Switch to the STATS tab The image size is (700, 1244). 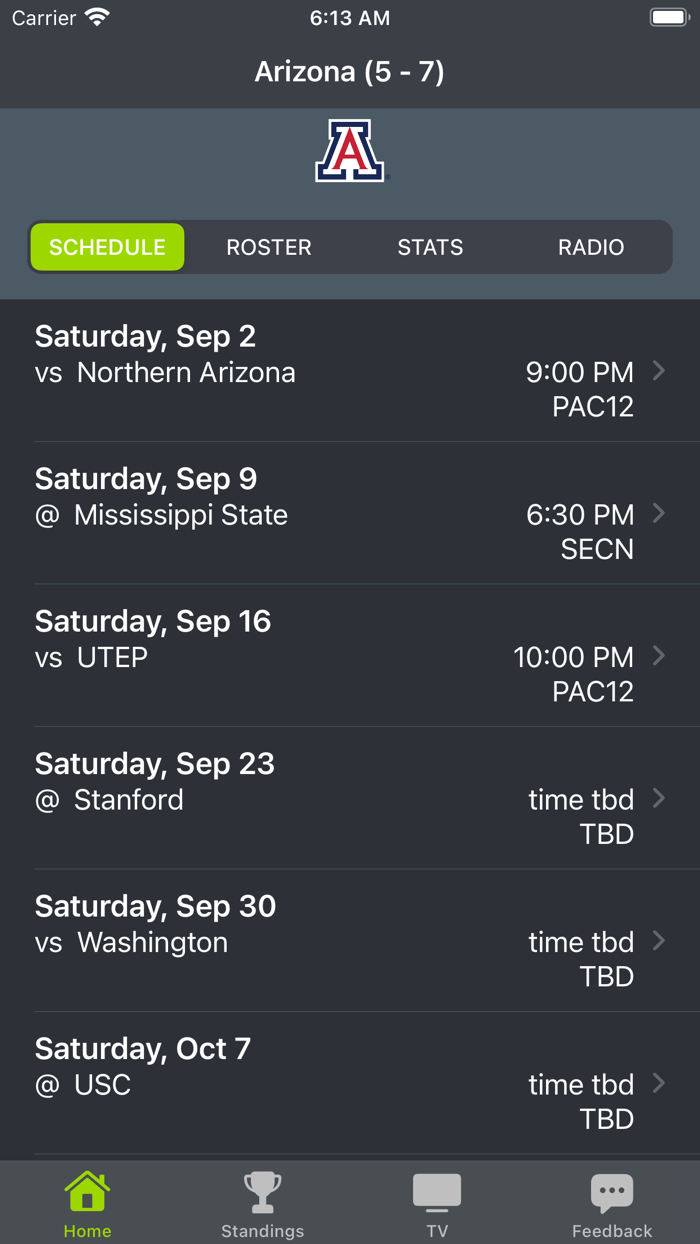tap(430, 247)
